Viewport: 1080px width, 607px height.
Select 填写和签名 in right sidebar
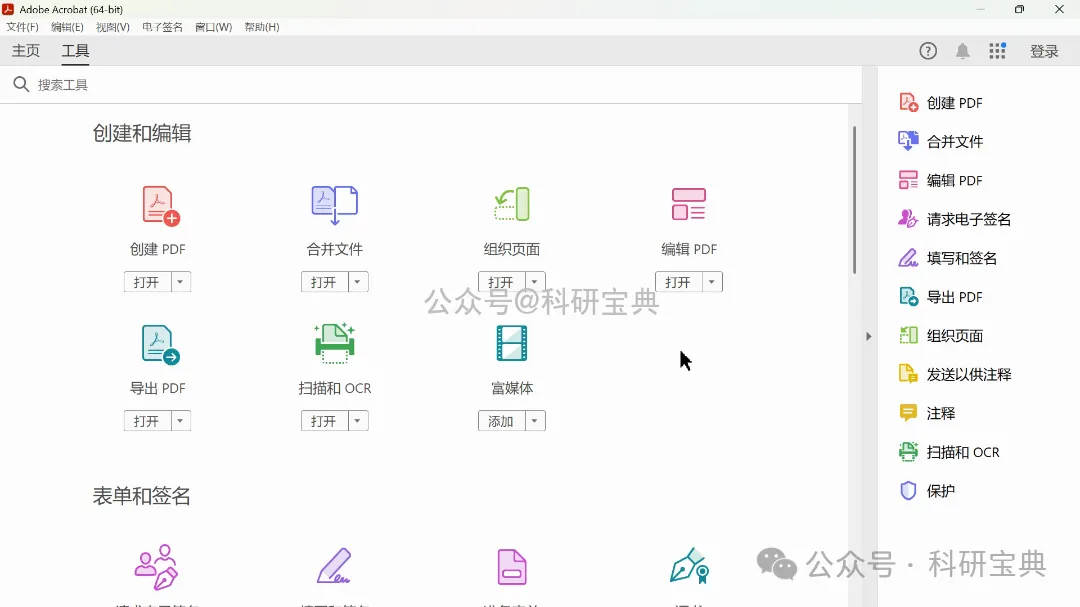[x=948, y=258]
